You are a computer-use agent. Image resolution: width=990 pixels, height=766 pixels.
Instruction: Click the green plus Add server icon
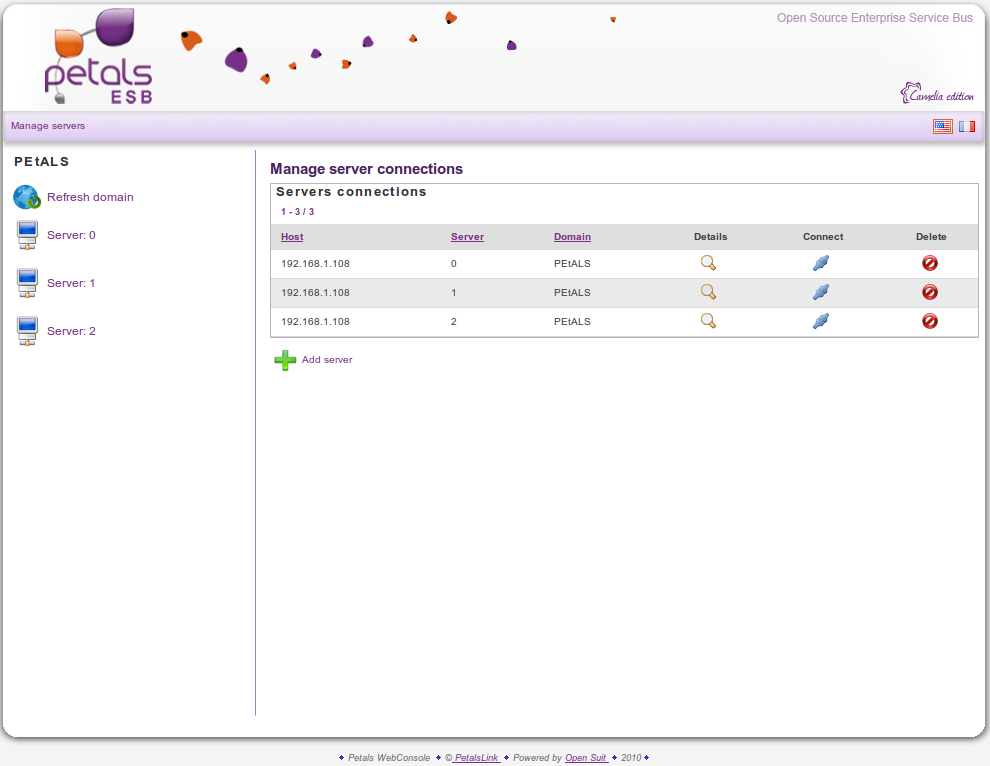[285, 360]
